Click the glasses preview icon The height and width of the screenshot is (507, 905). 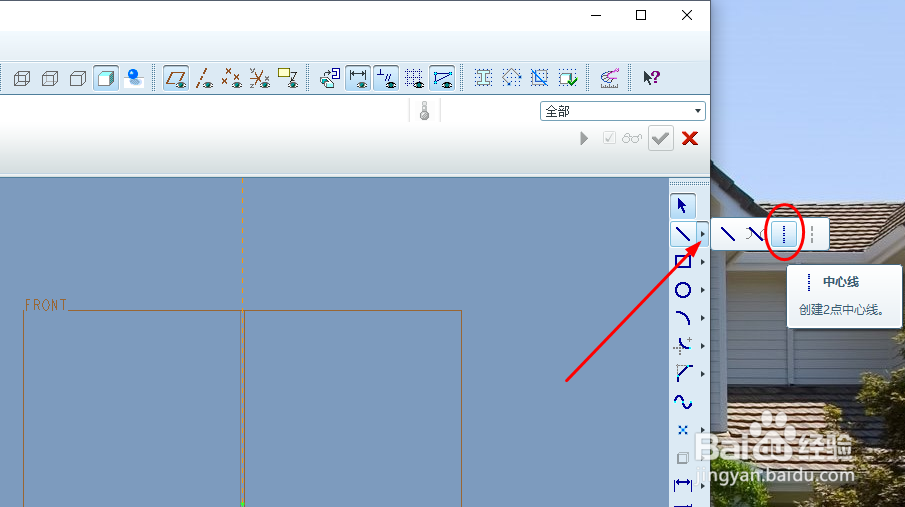click(631, 139)
